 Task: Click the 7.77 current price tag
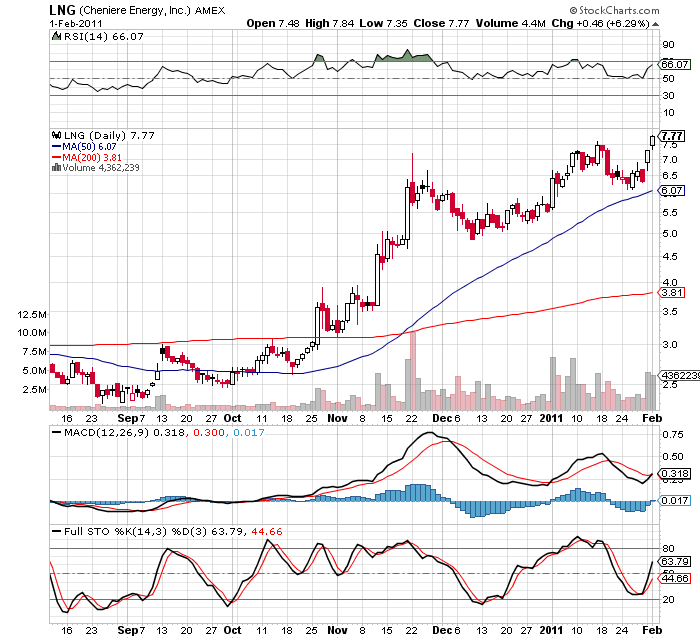(x=673, y=136)
